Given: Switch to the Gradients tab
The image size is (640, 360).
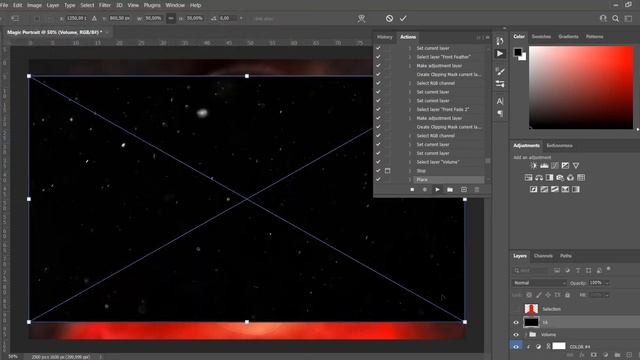Looking at the screenshot, I should point(568,36).
